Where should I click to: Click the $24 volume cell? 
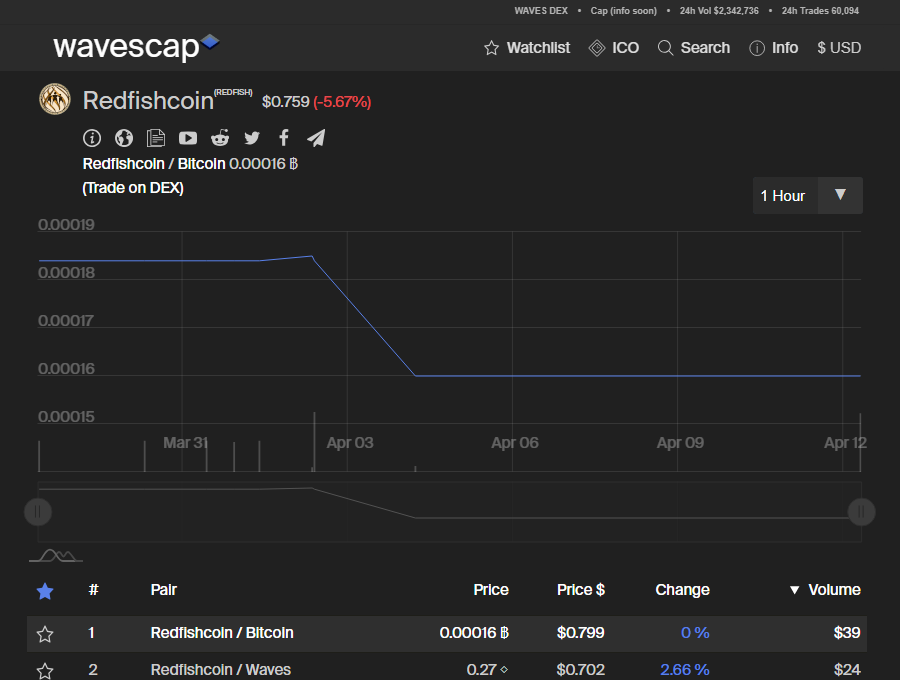pos(847,670)
